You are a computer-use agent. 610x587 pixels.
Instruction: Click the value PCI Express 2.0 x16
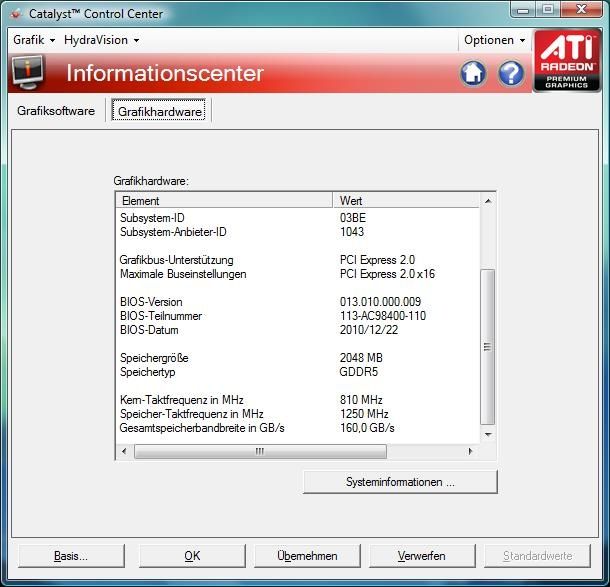click(387, 274)
